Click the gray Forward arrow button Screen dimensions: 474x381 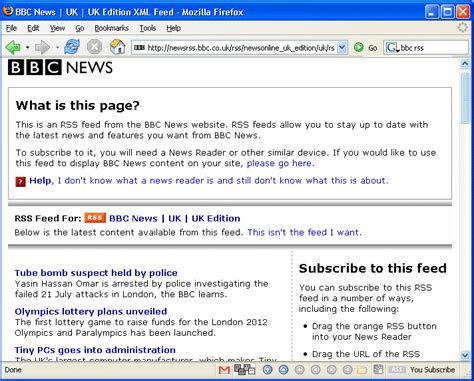(42, 47)
